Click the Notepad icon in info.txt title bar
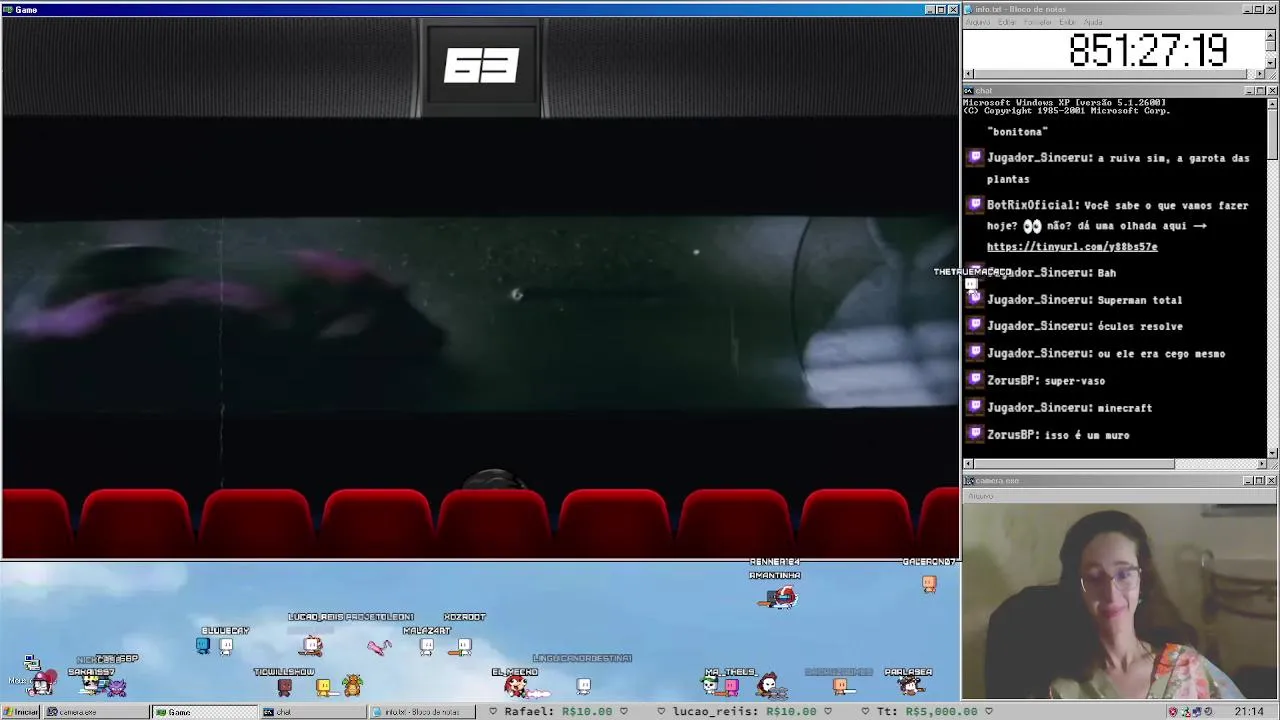Viewport: 1280px width, 720px height. [969, 9]
